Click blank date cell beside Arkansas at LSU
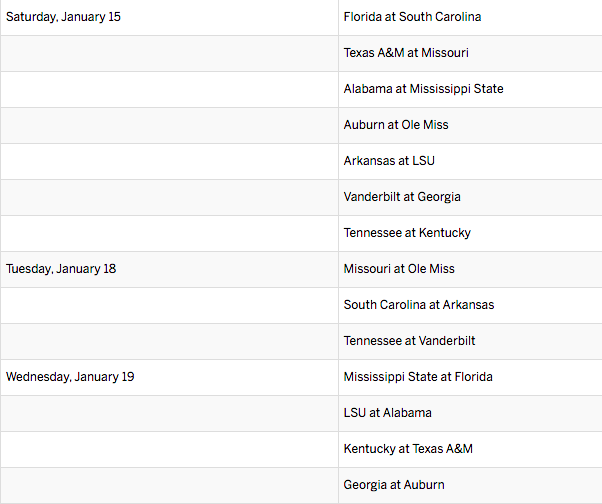602x504 pixels. 169,161
